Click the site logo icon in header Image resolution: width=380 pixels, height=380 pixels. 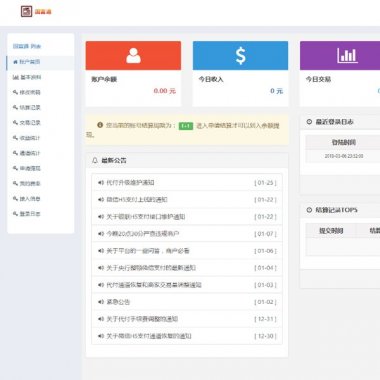point(26,11)
